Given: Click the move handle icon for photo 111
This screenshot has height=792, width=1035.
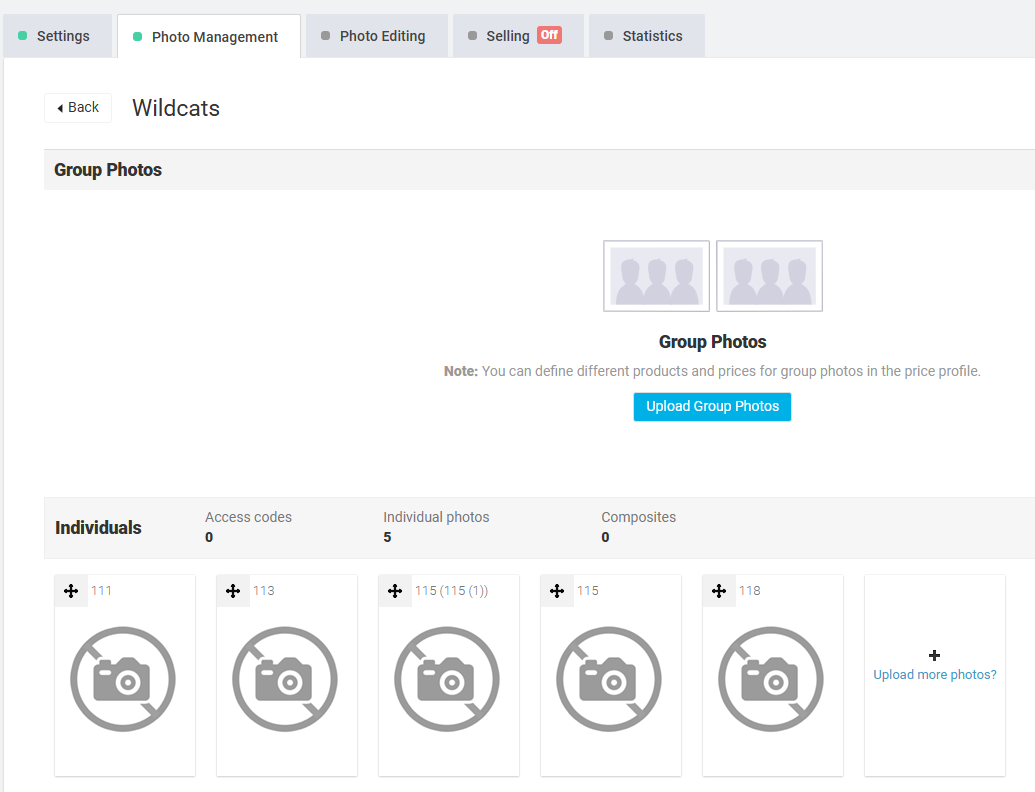Looking at the screenshot, I should [71, 591].
